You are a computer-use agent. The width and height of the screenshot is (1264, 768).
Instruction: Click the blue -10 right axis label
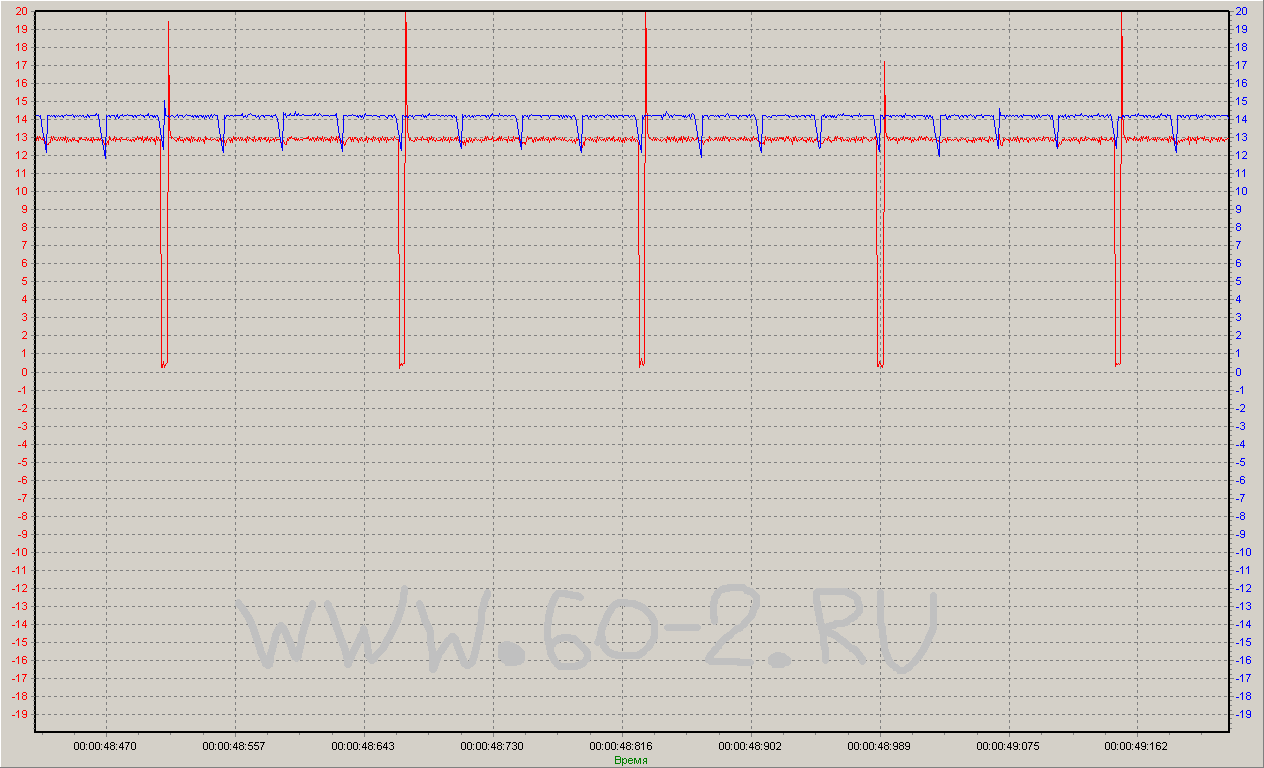pos(1243,552)
